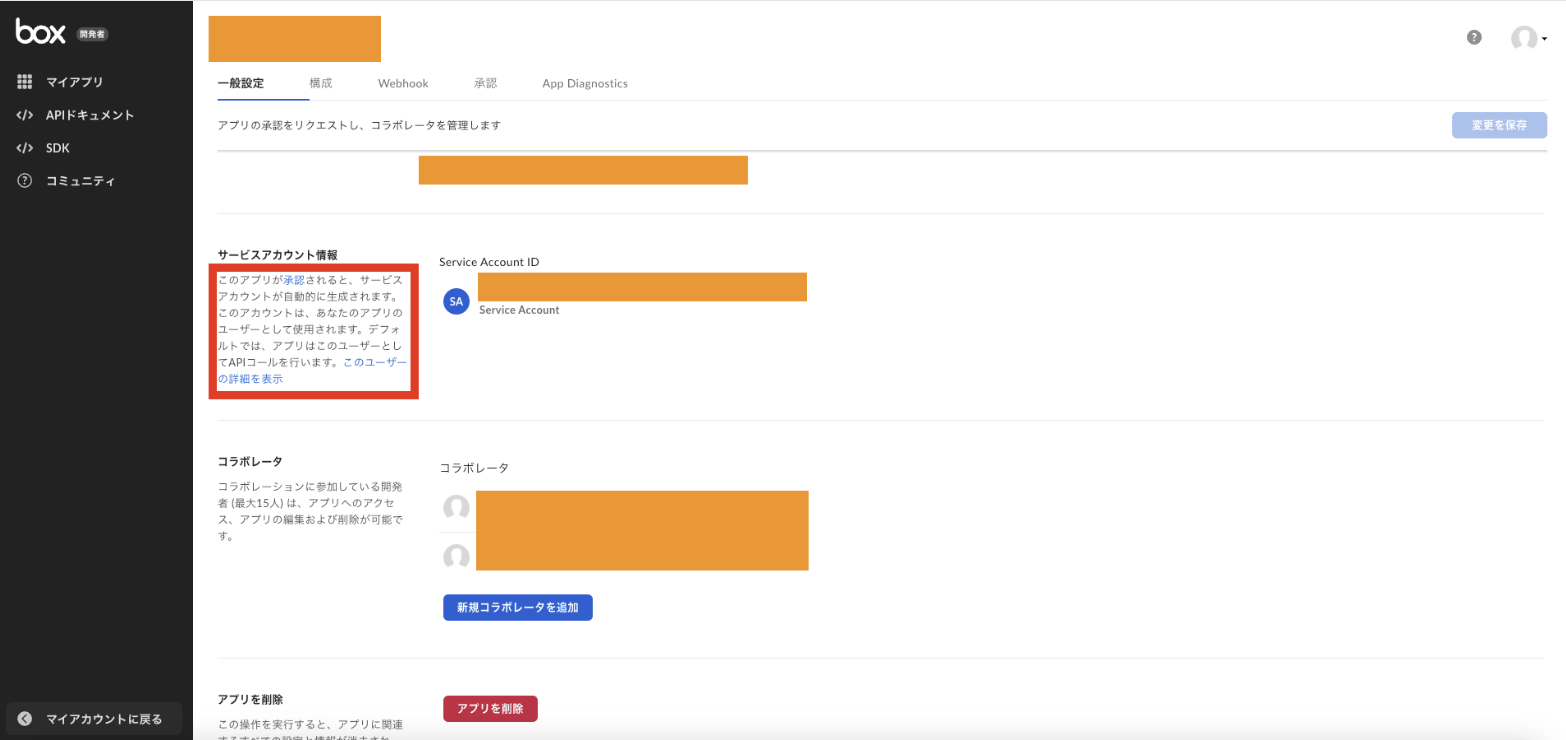
Task: Click the アプリを削除 button
Action: pyautogui.click(x=490, y=708)
